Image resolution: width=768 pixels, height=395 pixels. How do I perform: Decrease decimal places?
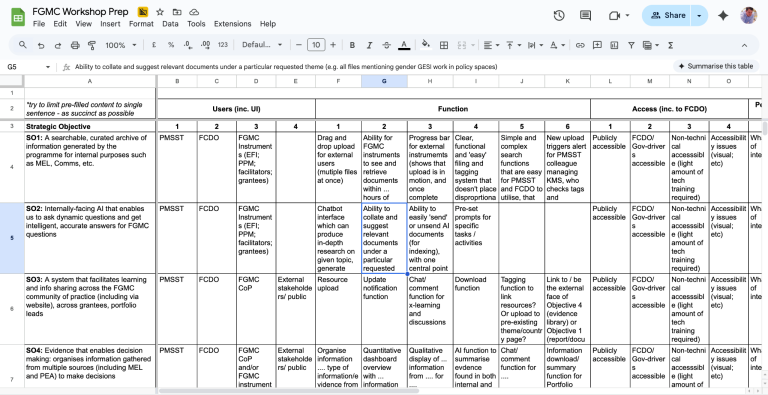click(188, 45)
